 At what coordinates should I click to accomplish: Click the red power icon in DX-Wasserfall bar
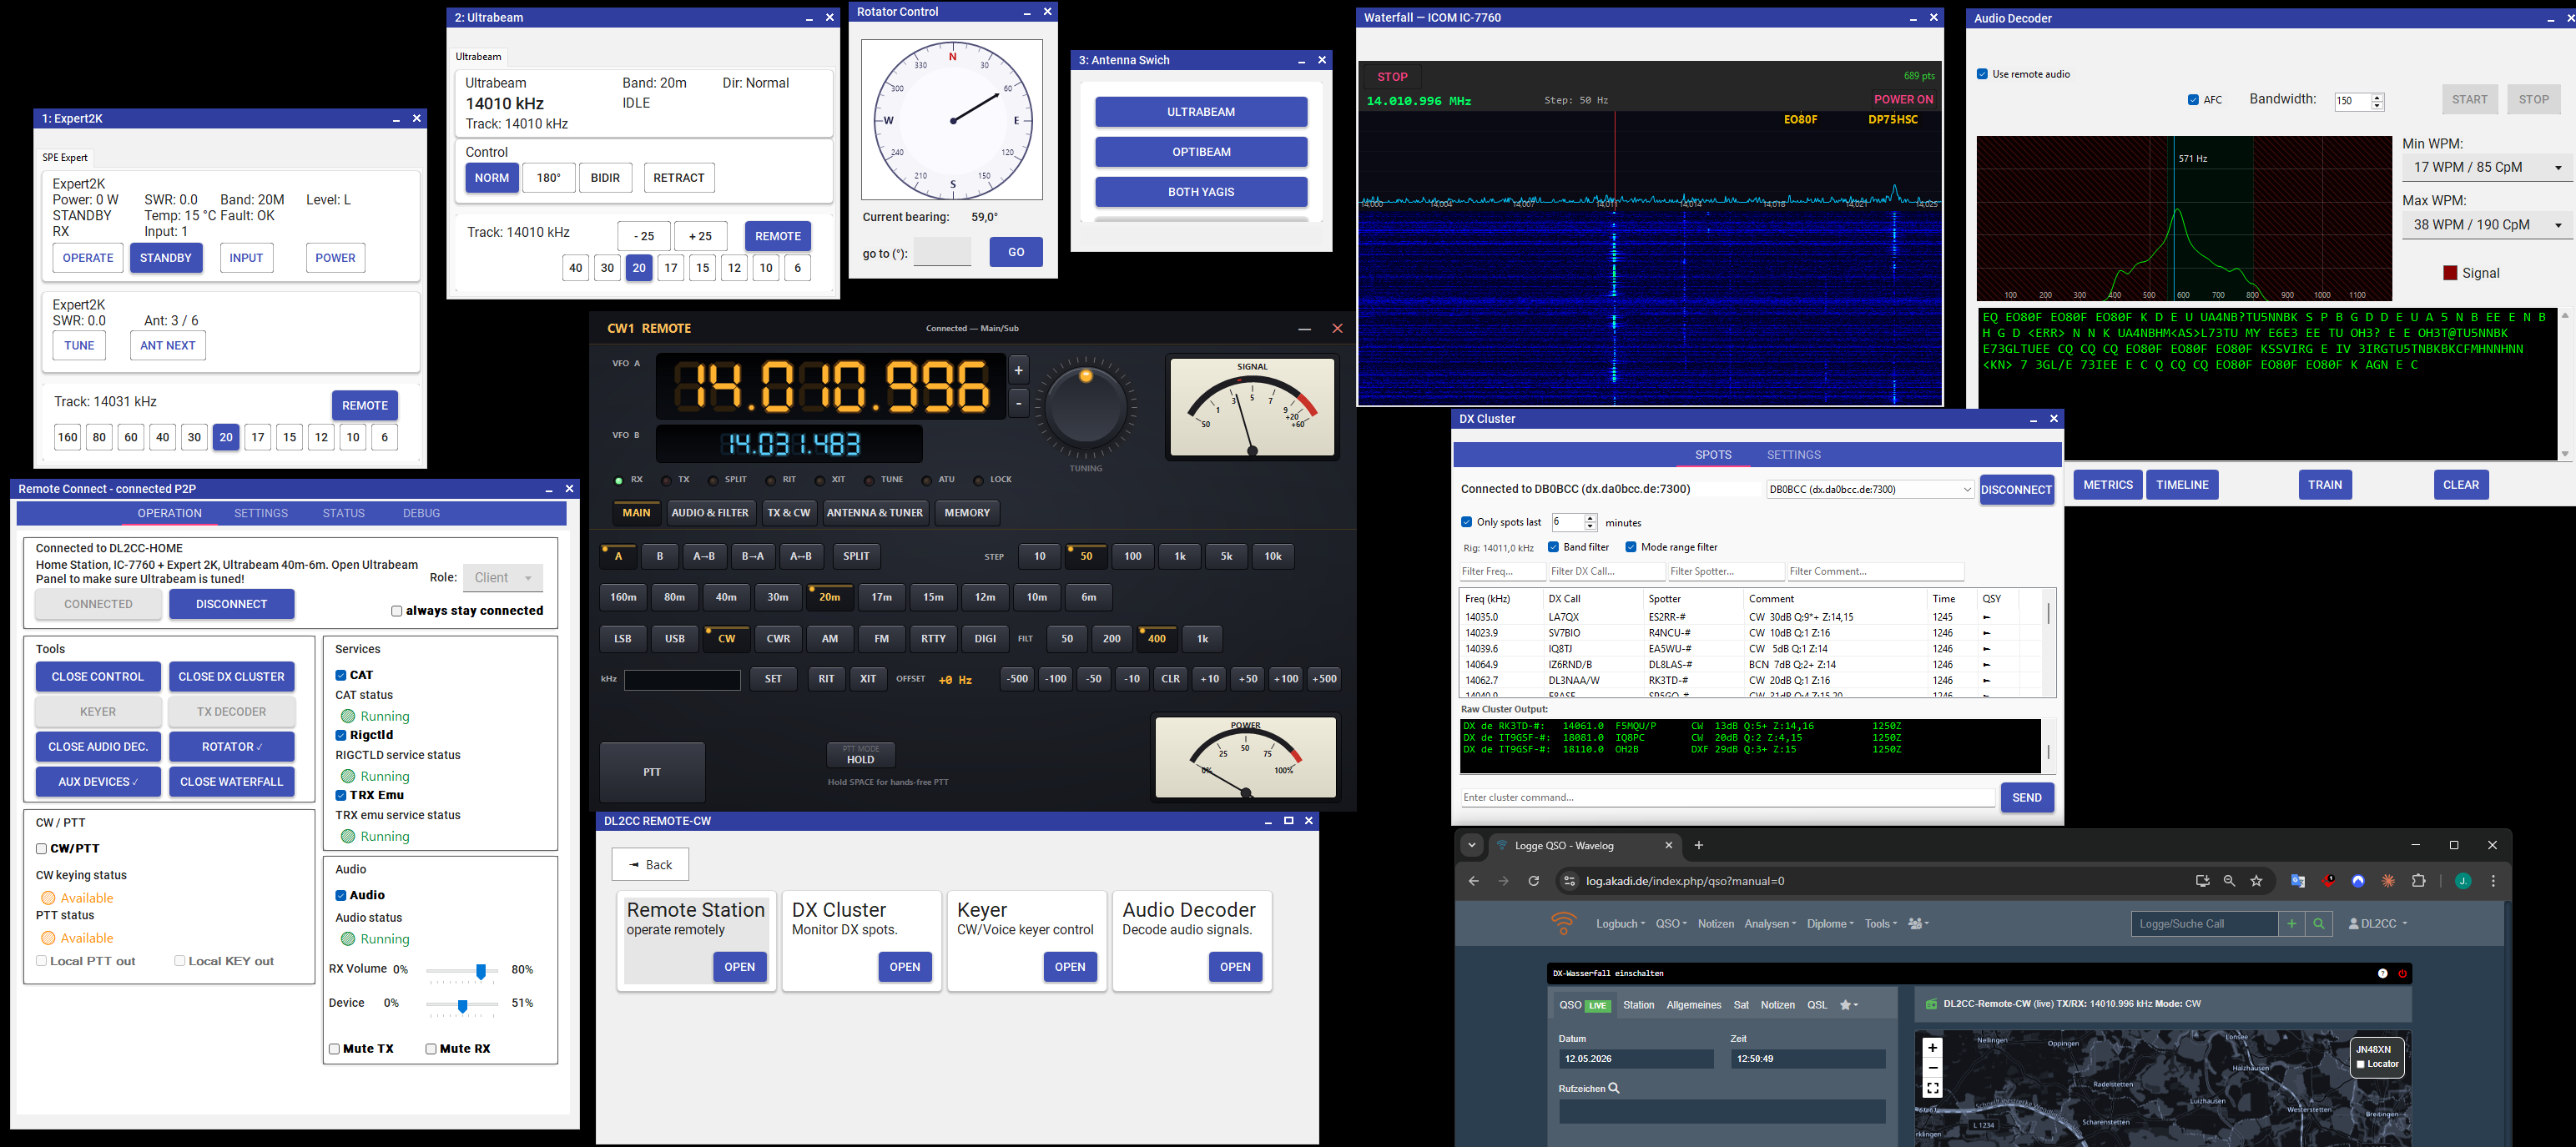point(2403,973)
